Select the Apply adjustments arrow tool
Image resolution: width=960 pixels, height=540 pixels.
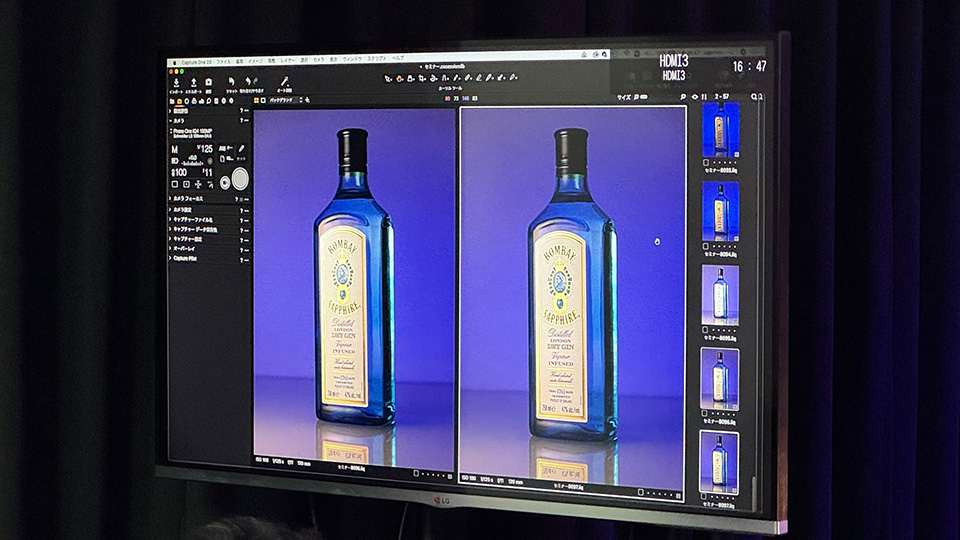click(x=501, y=78)
